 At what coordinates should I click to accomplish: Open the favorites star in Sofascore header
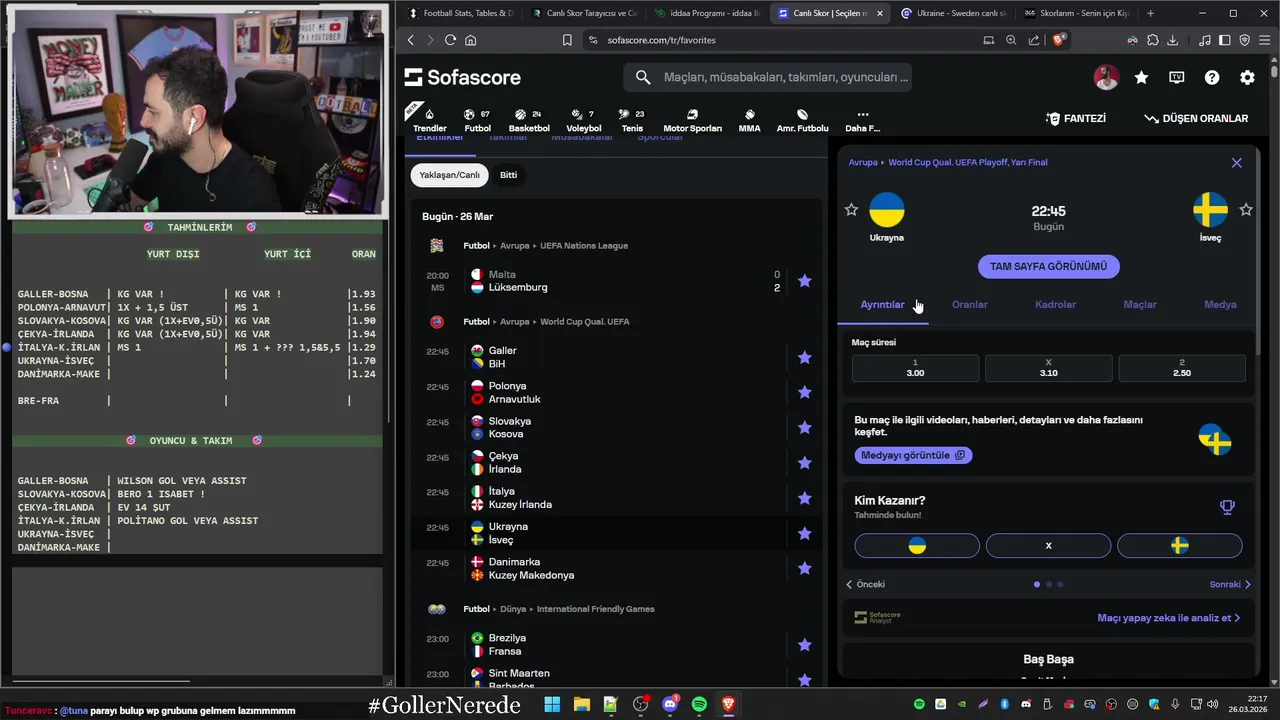(1141, 77)
